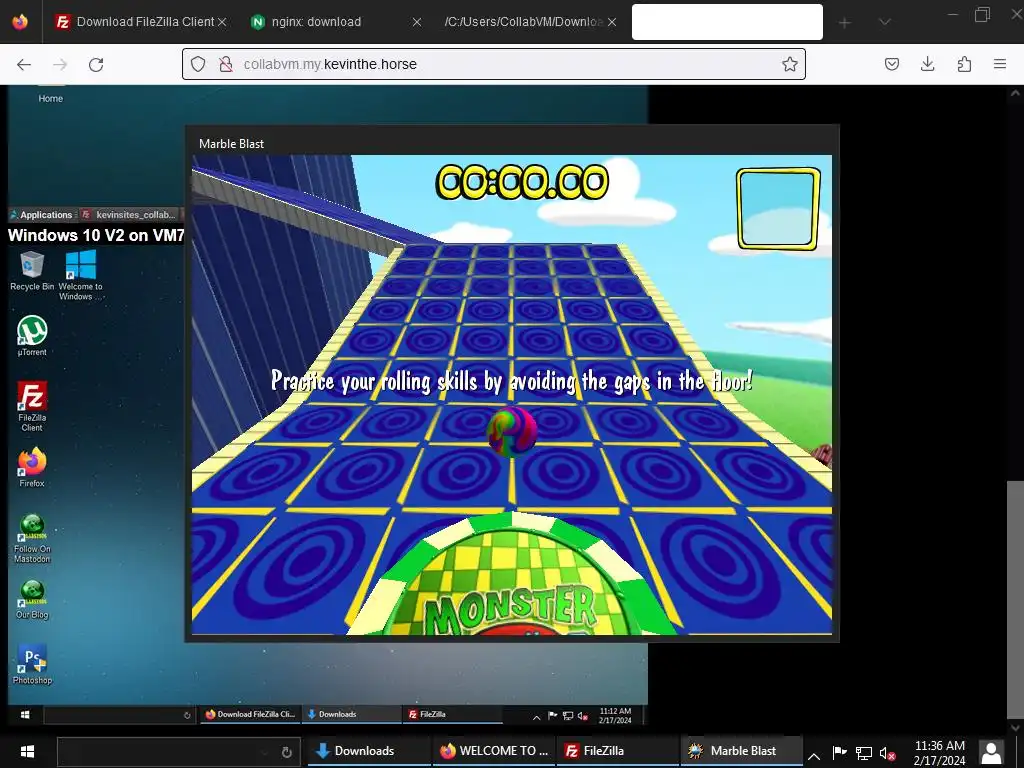The height and width of the screenshot is (768, 1024).
Task: Select Our Blog desktop icon
Action: (32, 600)
